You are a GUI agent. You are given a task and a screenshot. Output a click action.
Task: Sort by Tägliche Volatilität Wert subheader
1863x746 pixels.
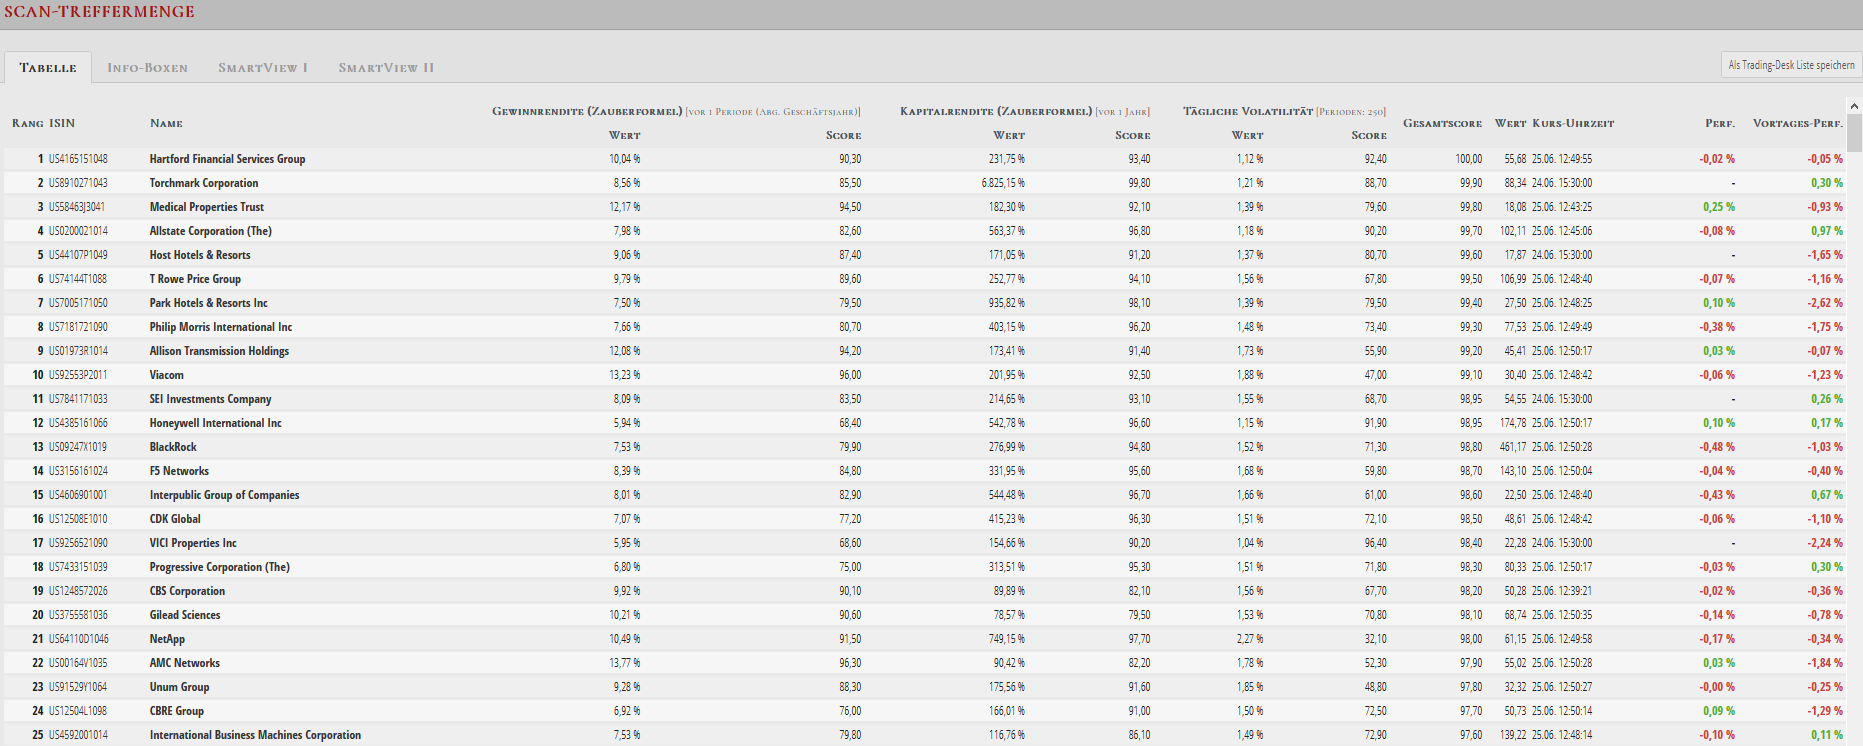pyautogui.click(x=1247, y=135)
